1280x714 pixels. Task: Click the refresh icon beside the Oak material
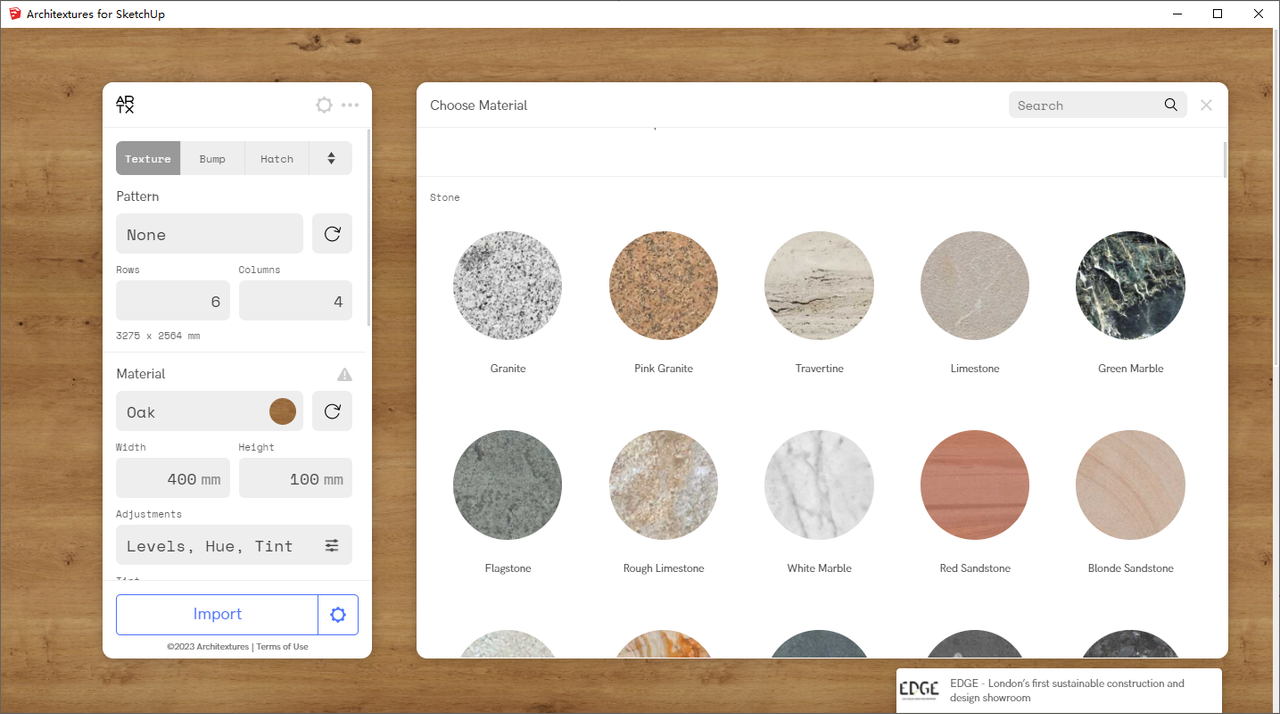(x=332, y=411)
